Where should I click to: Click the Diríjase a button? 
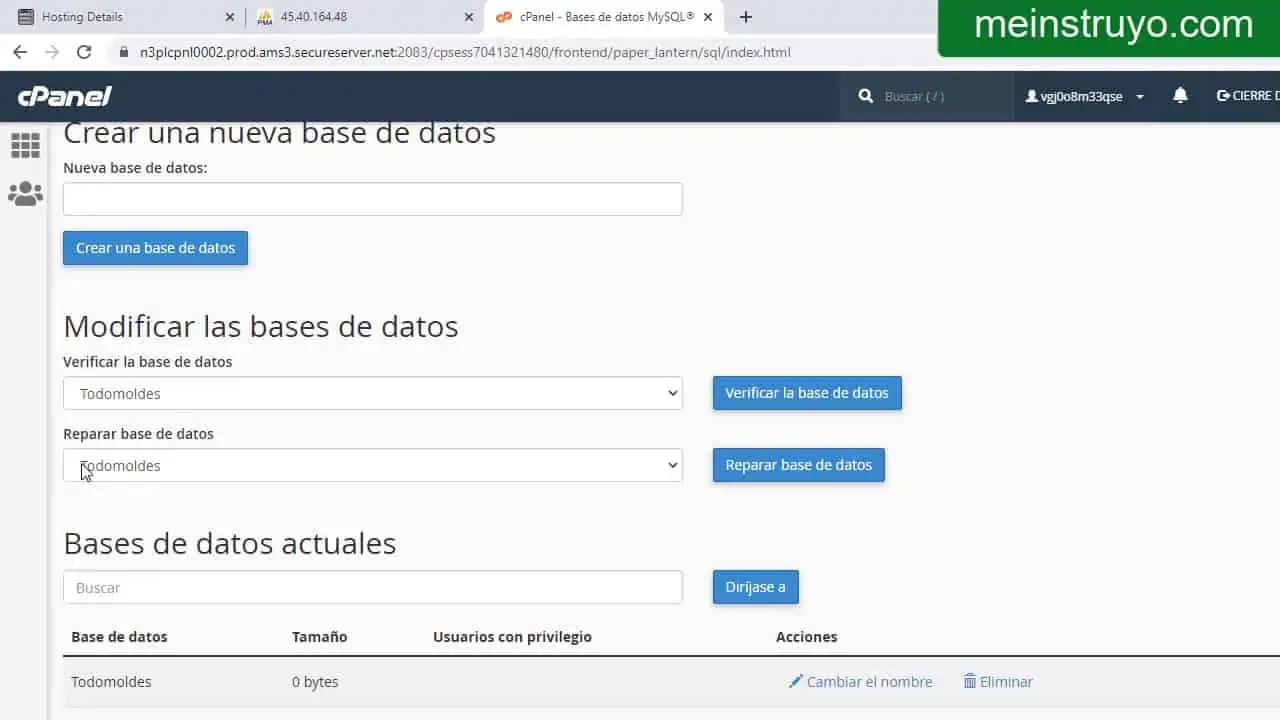[756, 587]
